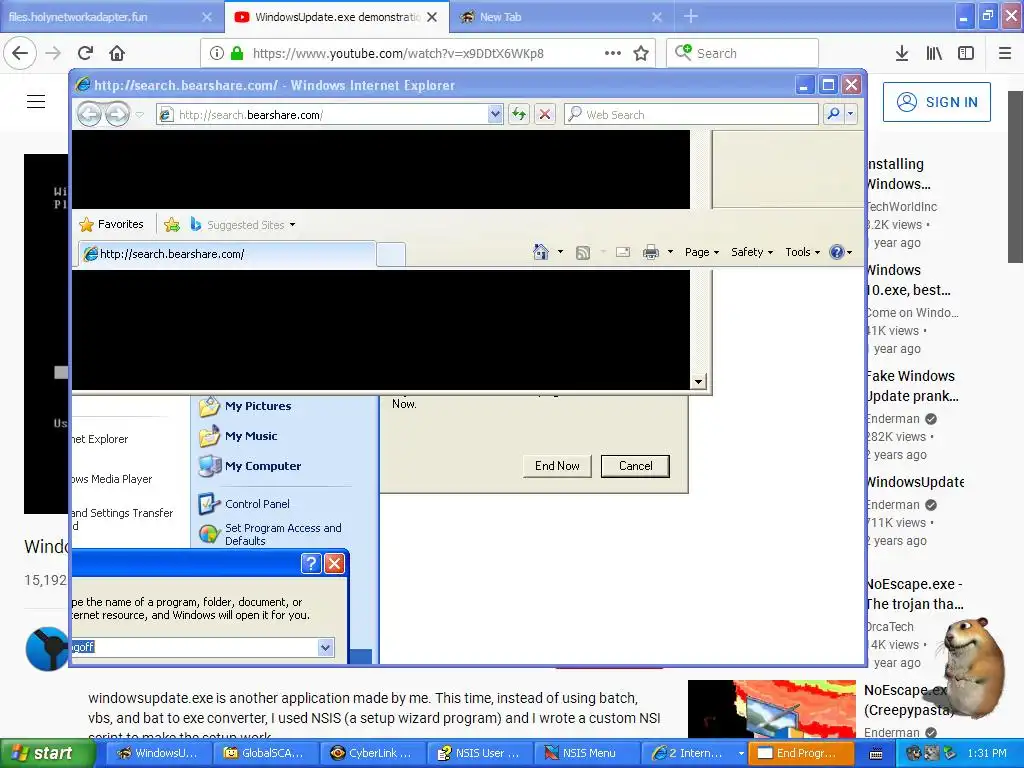
Task: Open the IE Tools menu
Action: [x=802, y=252]
